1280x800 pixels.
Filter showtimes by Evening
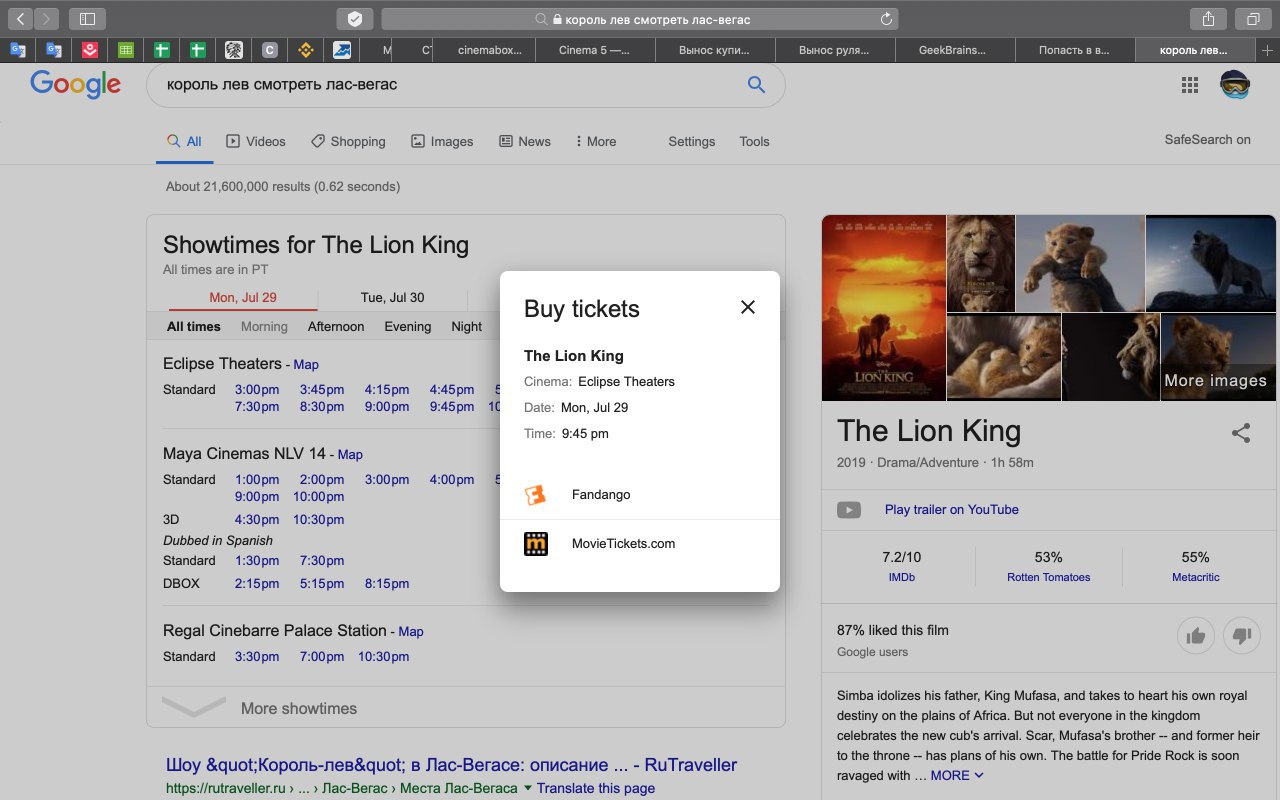pyautogui.click(x=408, y=326)
